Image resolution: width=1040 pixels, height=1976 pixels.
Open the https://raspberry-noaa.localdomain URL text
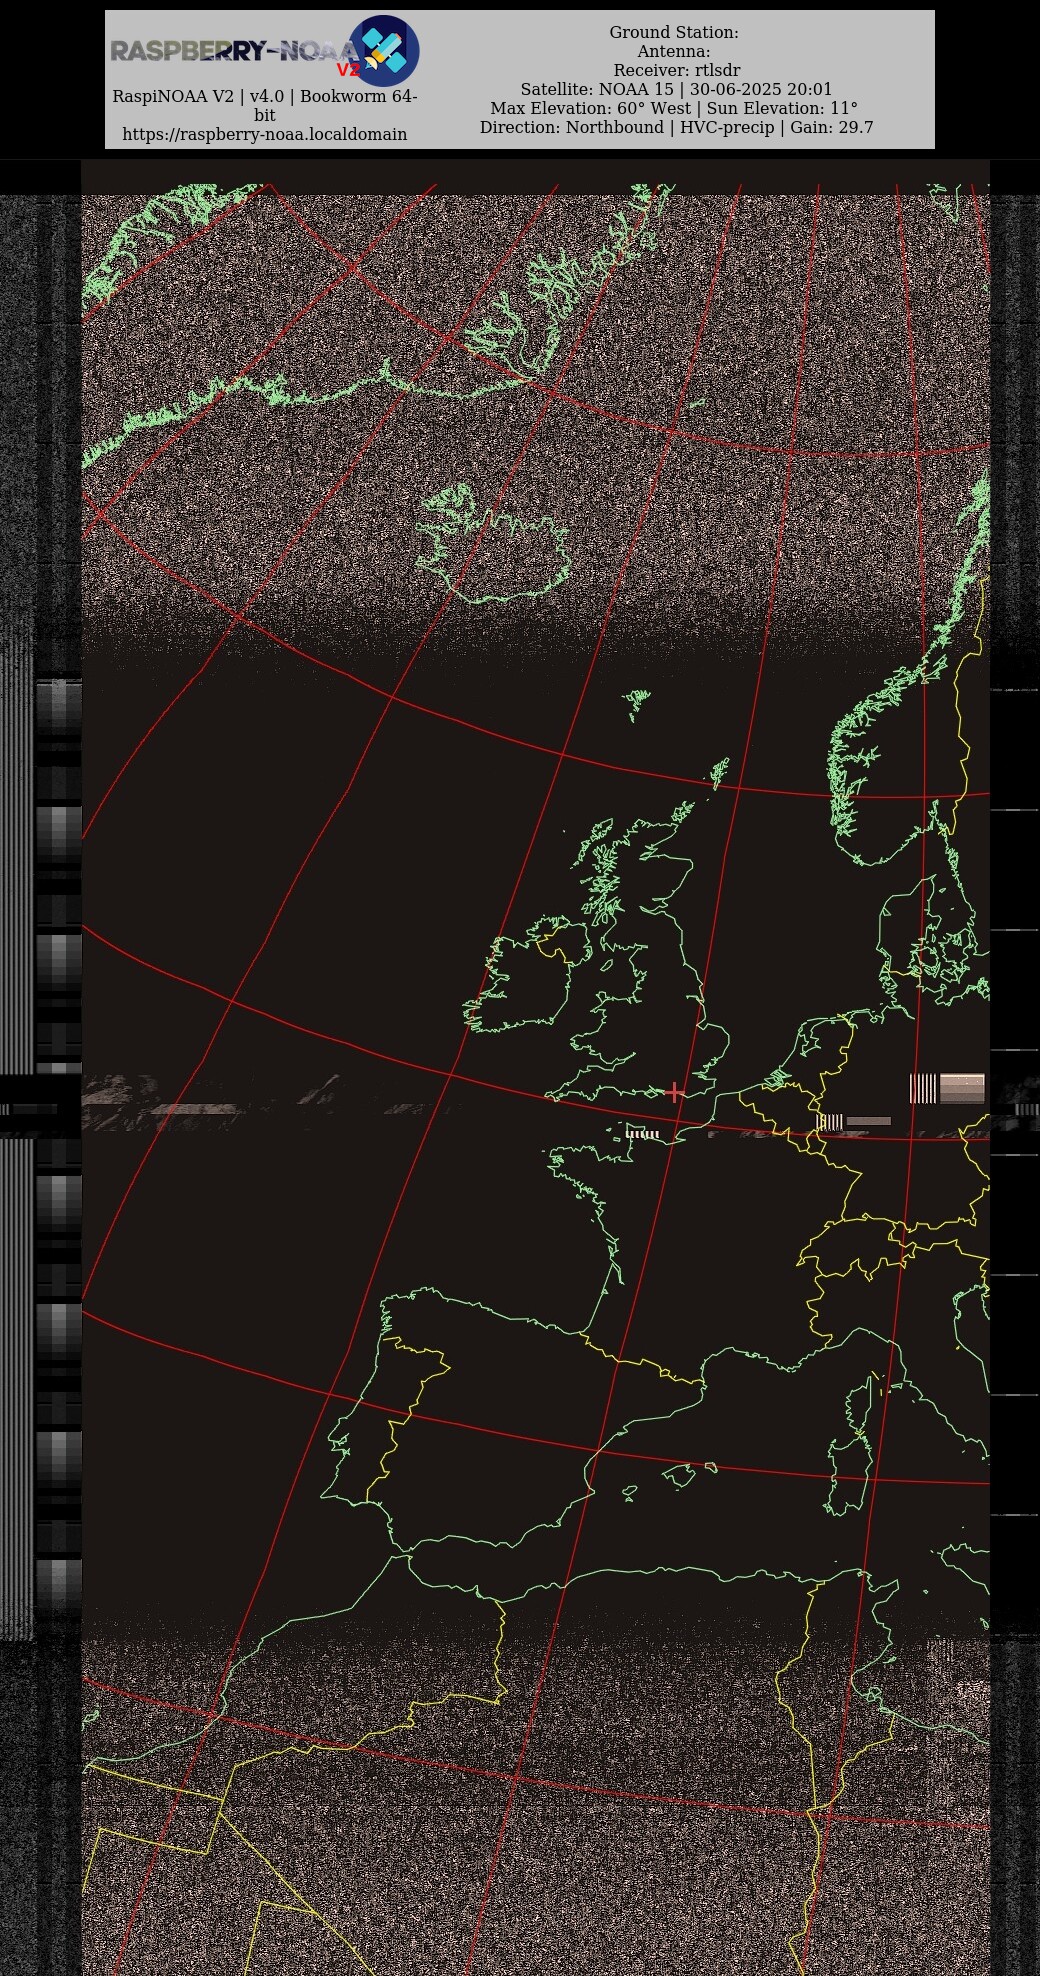pyautogui.click(x=265, y=134)
